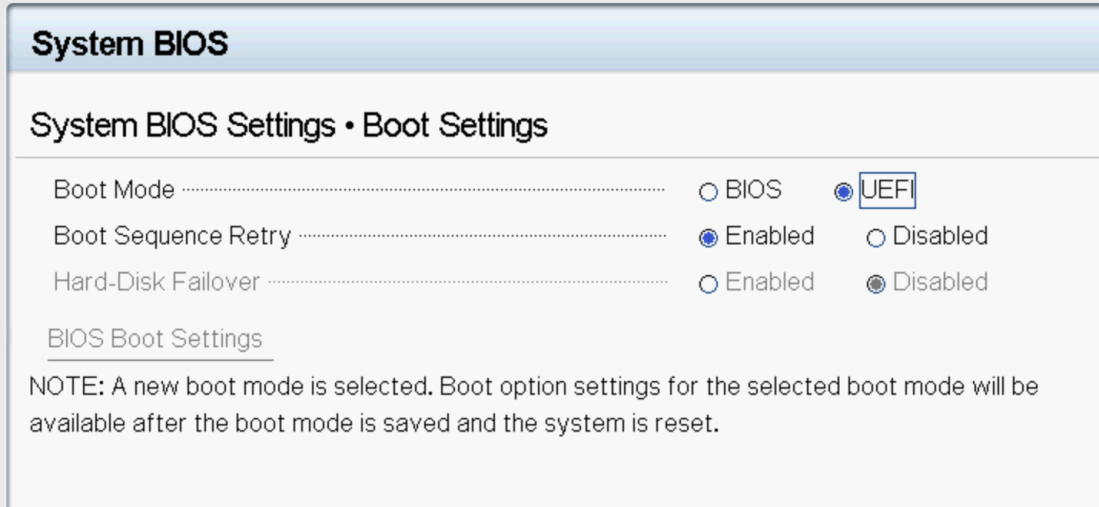Image resolution: width=1099 pixels, height=507 pixels.
Task: Disable Boot Sequence Retry radio button
Action: (x=876, y=238)
